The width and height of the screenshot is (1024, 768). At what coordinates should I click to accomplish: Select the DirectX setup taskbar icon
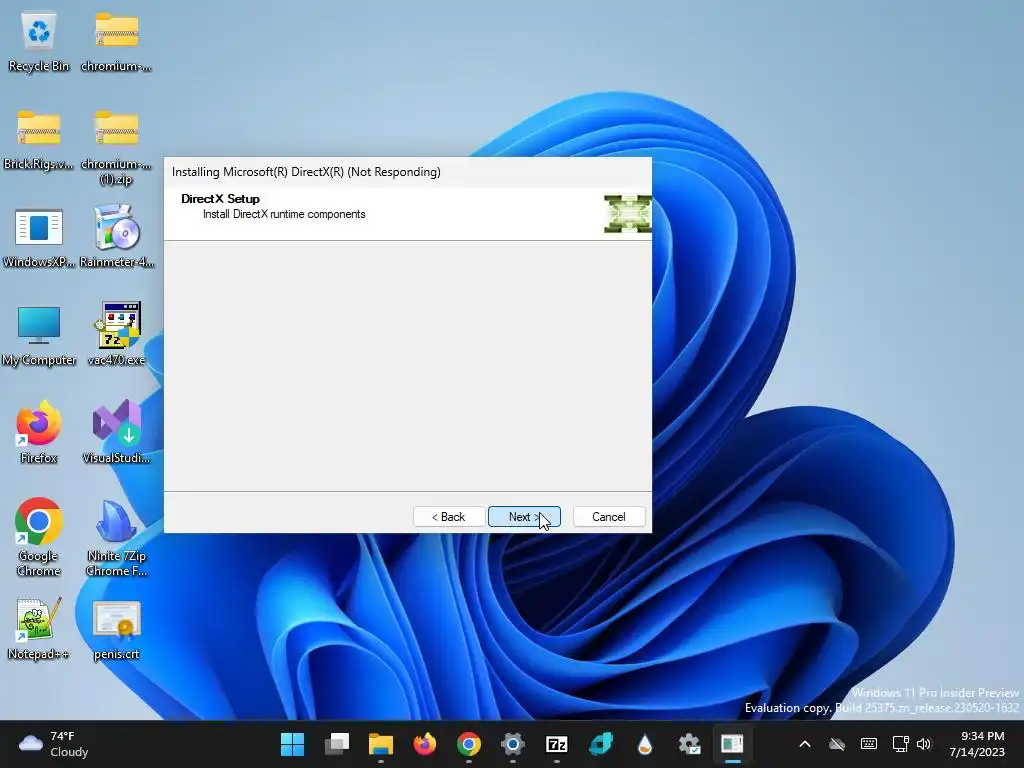tap(732, 744)
